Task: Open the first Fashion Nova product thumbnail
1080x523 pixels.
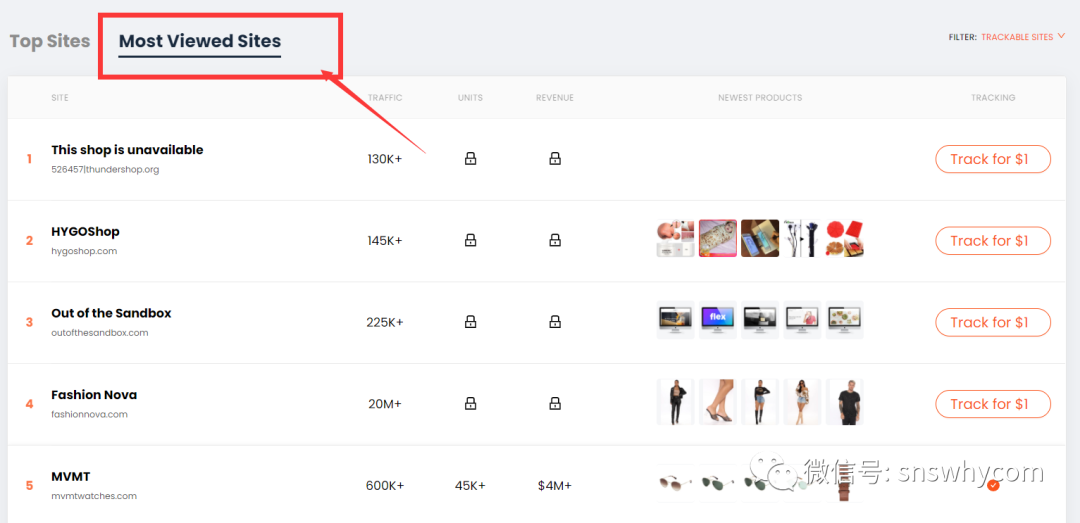Action: 676,402
